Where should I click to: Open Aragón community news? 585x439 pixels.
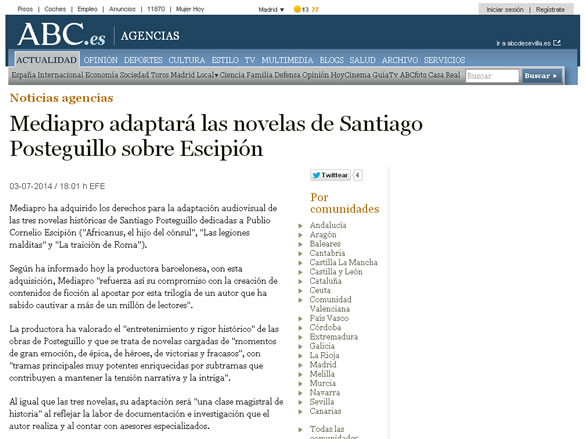(323, 235)
